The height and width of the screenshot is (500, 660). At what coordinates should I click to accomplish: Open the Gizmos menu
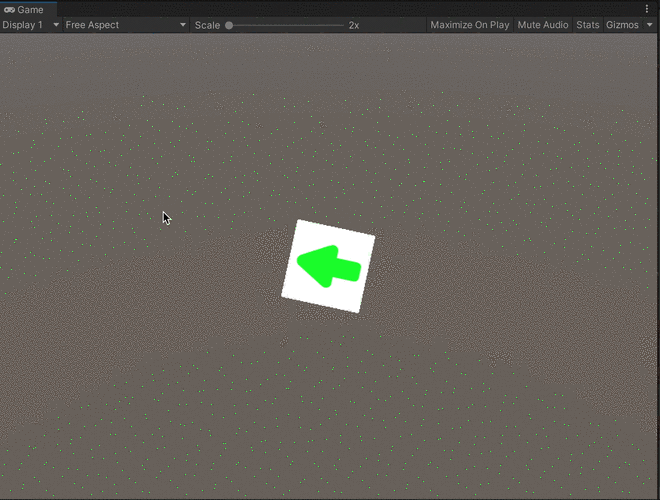click(x=622, y=25)
